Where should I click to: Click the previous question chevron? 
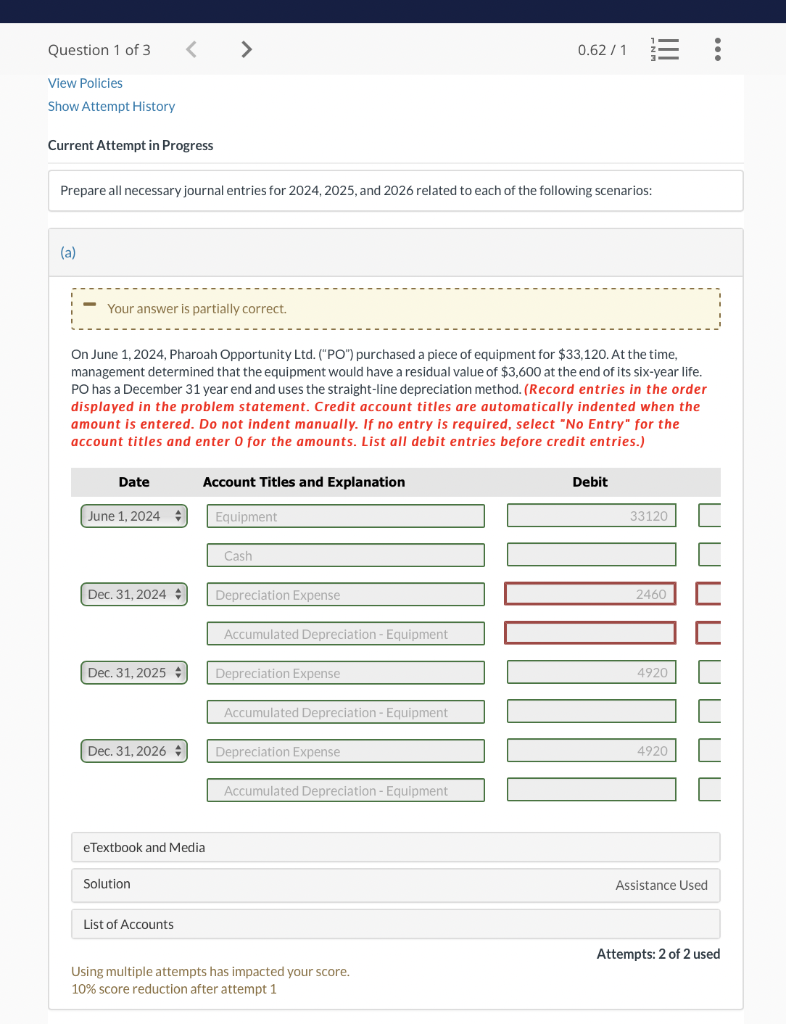191,48
